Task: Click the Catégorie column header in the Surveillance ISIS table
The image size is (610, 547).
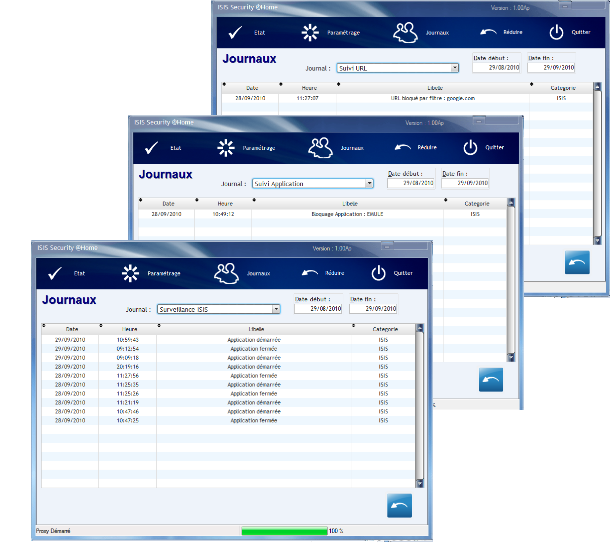Action: pos(384,328)
